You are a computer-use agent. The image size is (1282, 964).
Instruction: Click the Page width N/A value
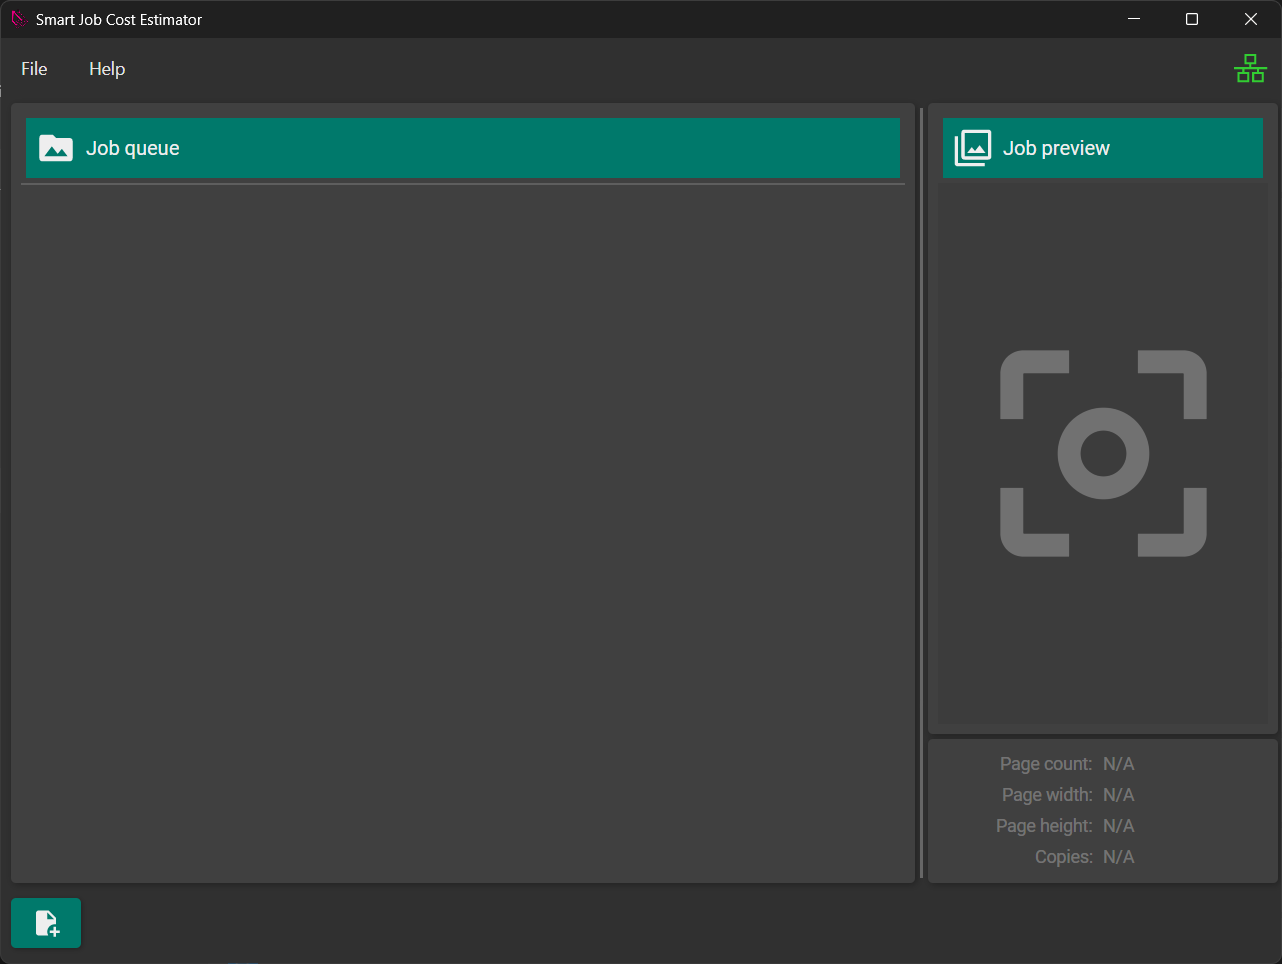tap(1118, 795)
